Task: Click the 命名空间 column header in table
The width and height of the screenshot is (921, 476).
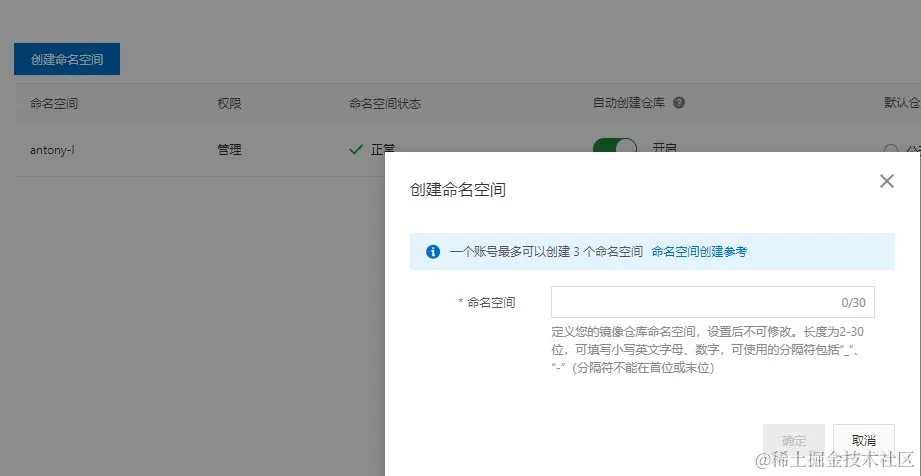Action: pyautogui.click(x=54, y=104)
